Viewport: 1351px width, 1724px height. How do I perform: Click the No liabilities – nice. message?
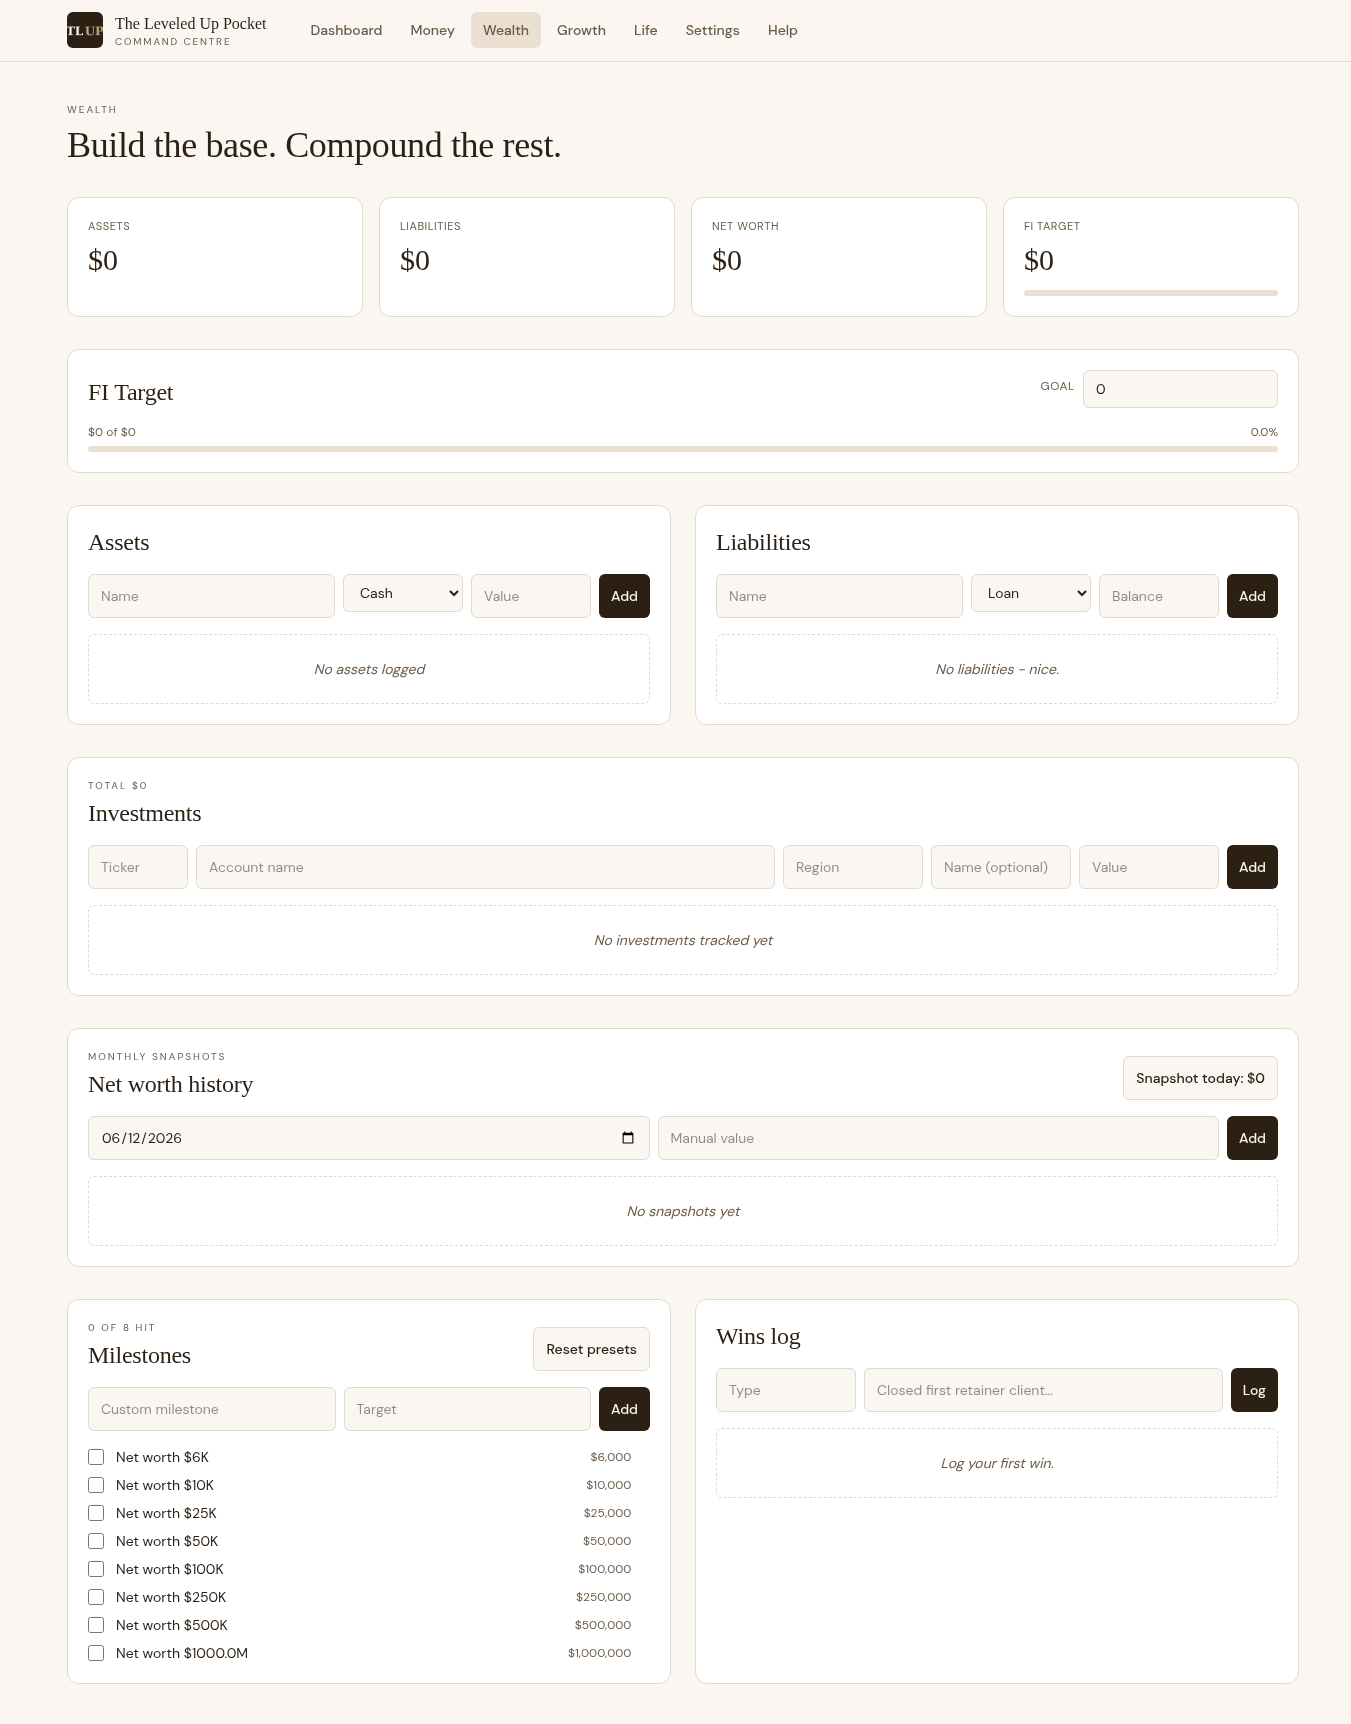997,669
